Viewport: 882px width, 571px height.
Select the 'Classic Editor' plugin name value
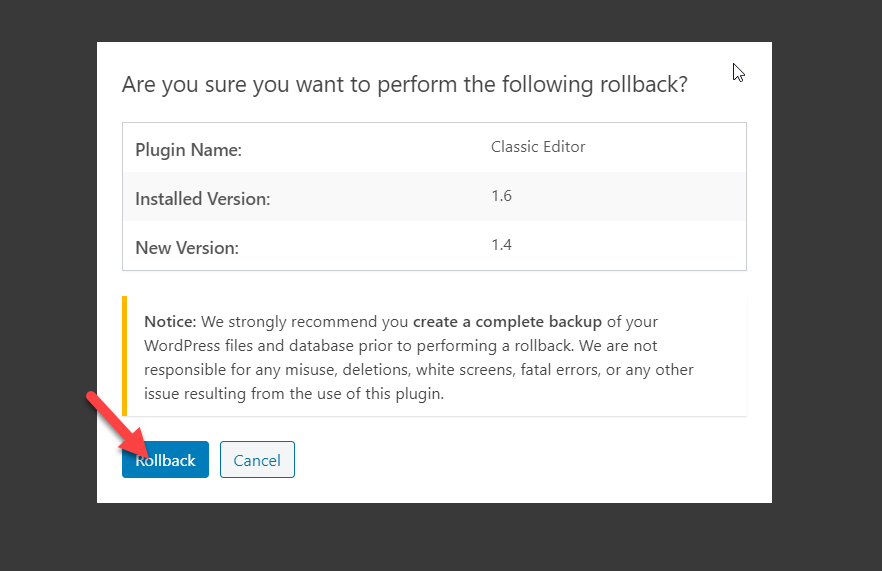coord(538,147)
